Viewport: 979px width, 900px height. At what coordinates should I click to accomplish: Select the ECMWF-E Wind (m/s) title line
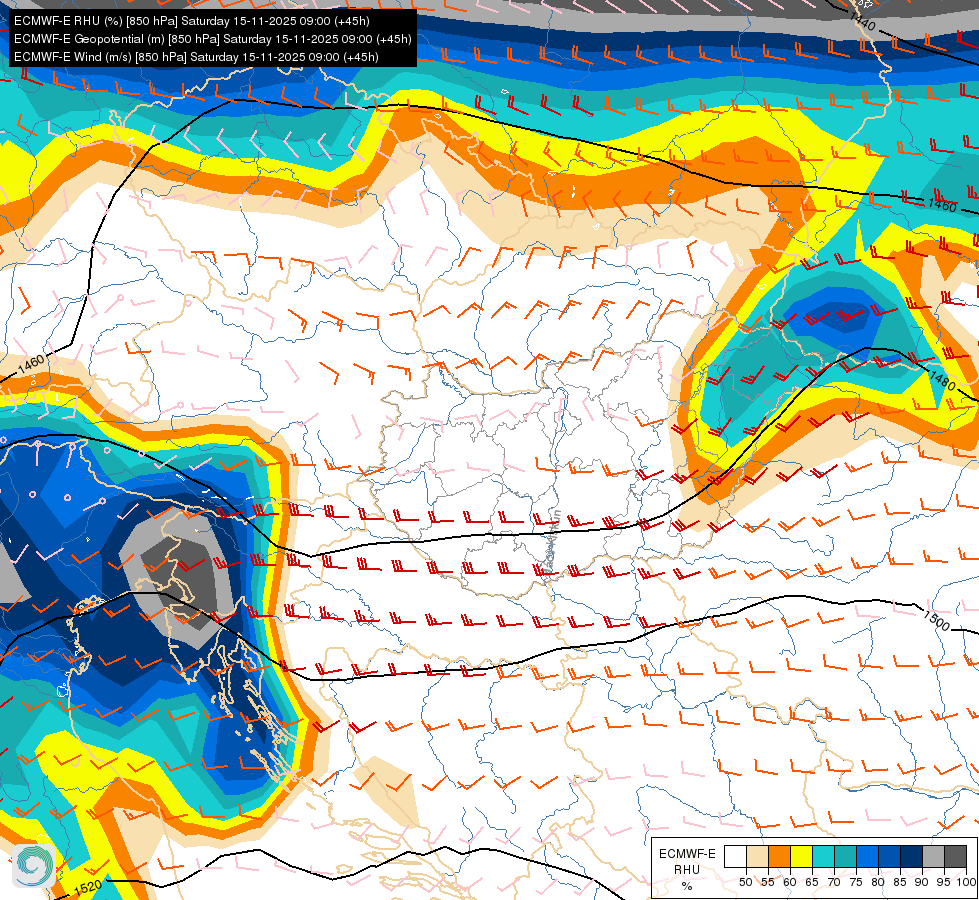[x=196, y=57]
